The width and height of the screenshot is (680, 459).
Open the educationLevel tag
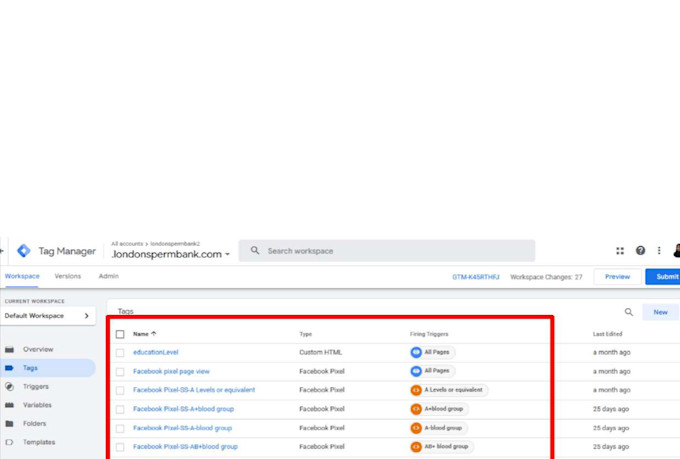tap(156, 352)
